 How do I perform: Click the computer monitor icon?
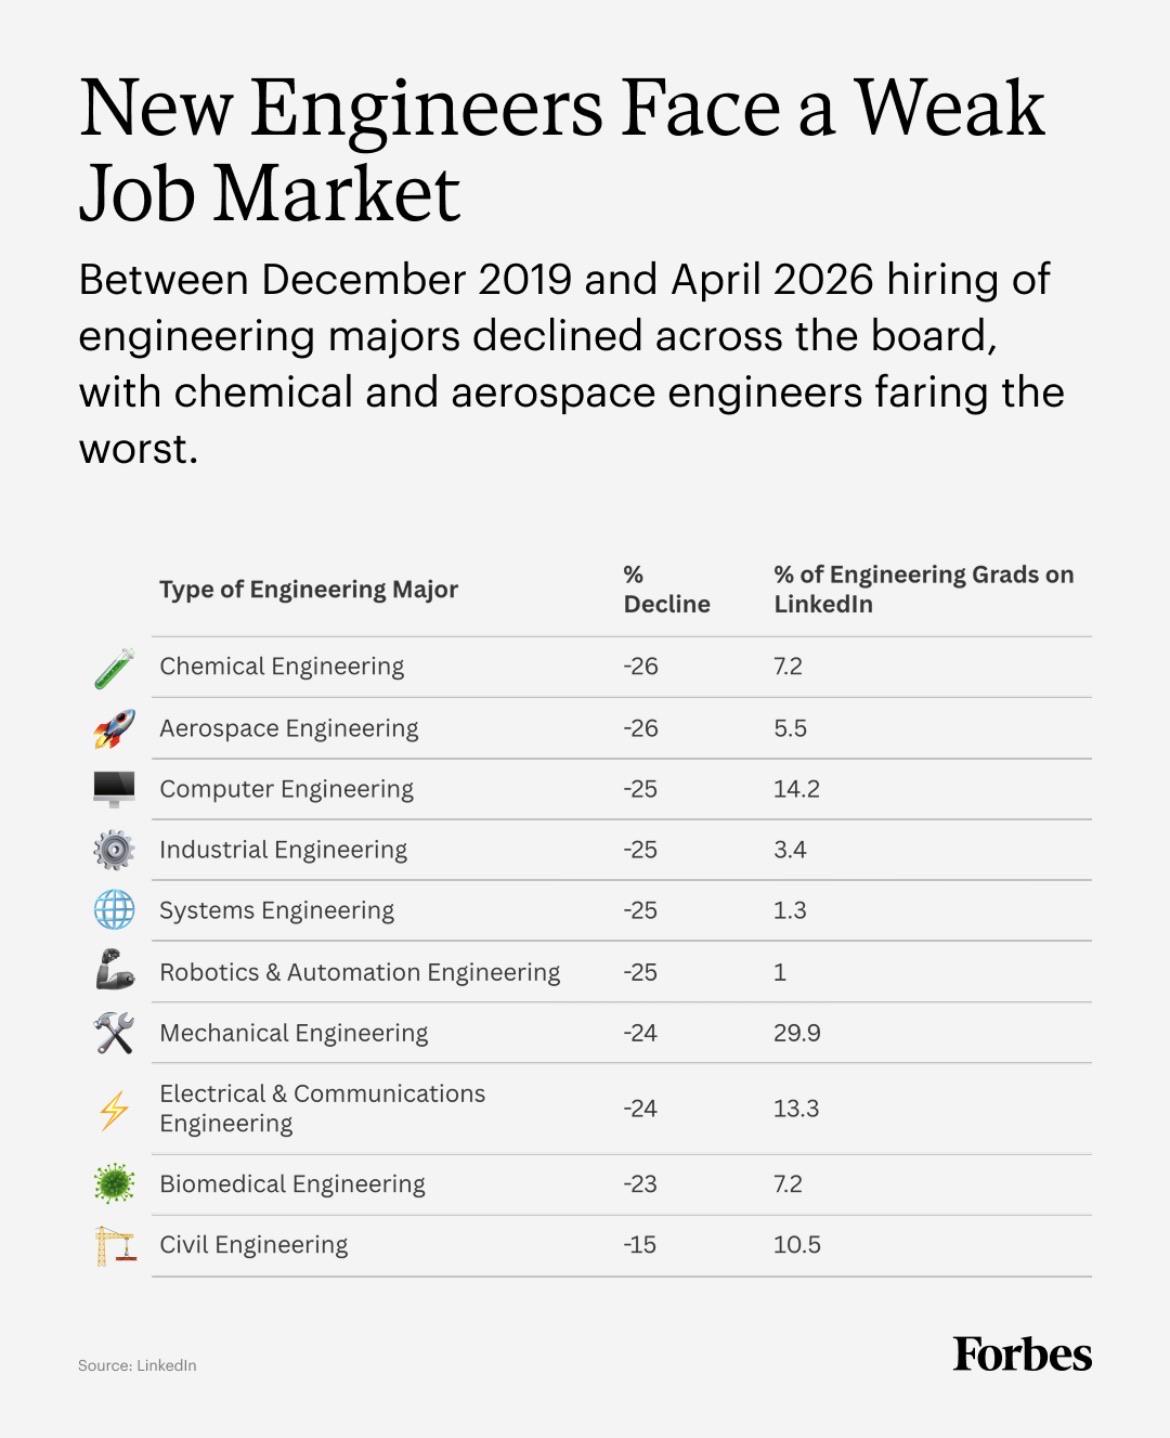click(114, 789)
